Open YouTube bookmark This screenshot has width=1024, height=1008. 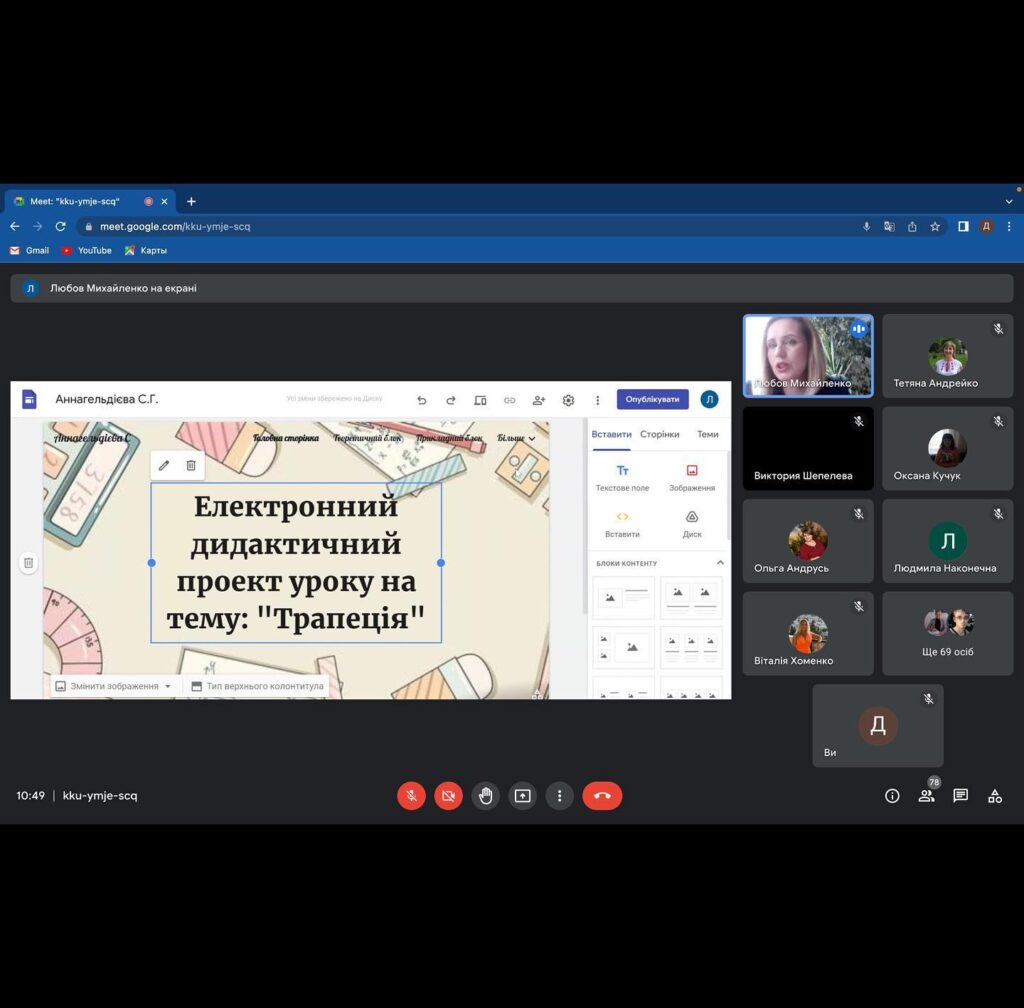[86, 250]
